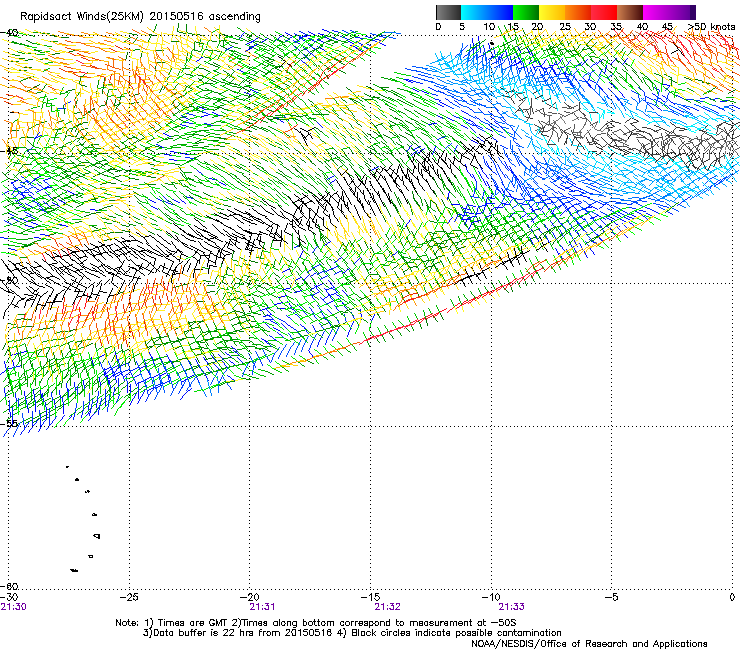Click the longitude label "0"

pos(732,597)
